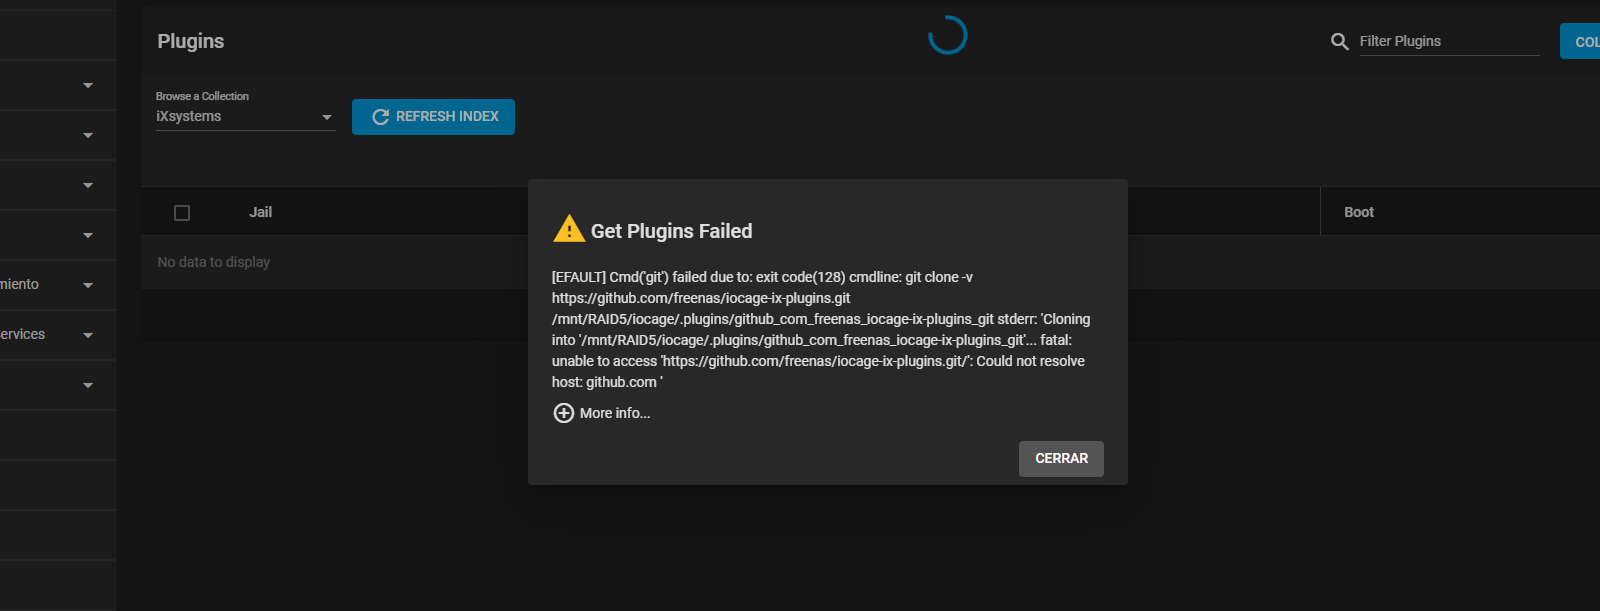Click the refresh arrow icon in Refresh Index
Image resolution: width=1600 pixels, height=611 pixels.
tap(380, 117)
